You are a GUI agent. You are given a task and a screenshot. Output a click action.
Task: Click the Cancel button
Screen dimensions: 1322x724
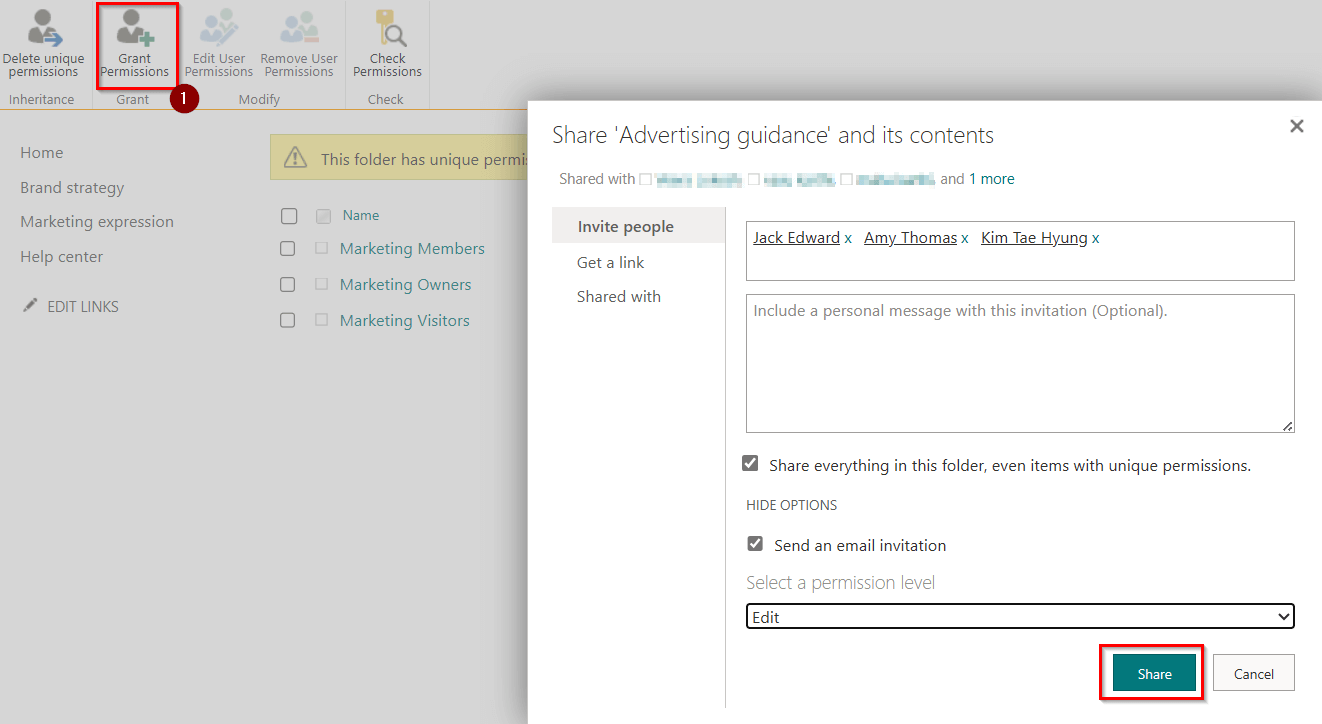[1254, 674]
